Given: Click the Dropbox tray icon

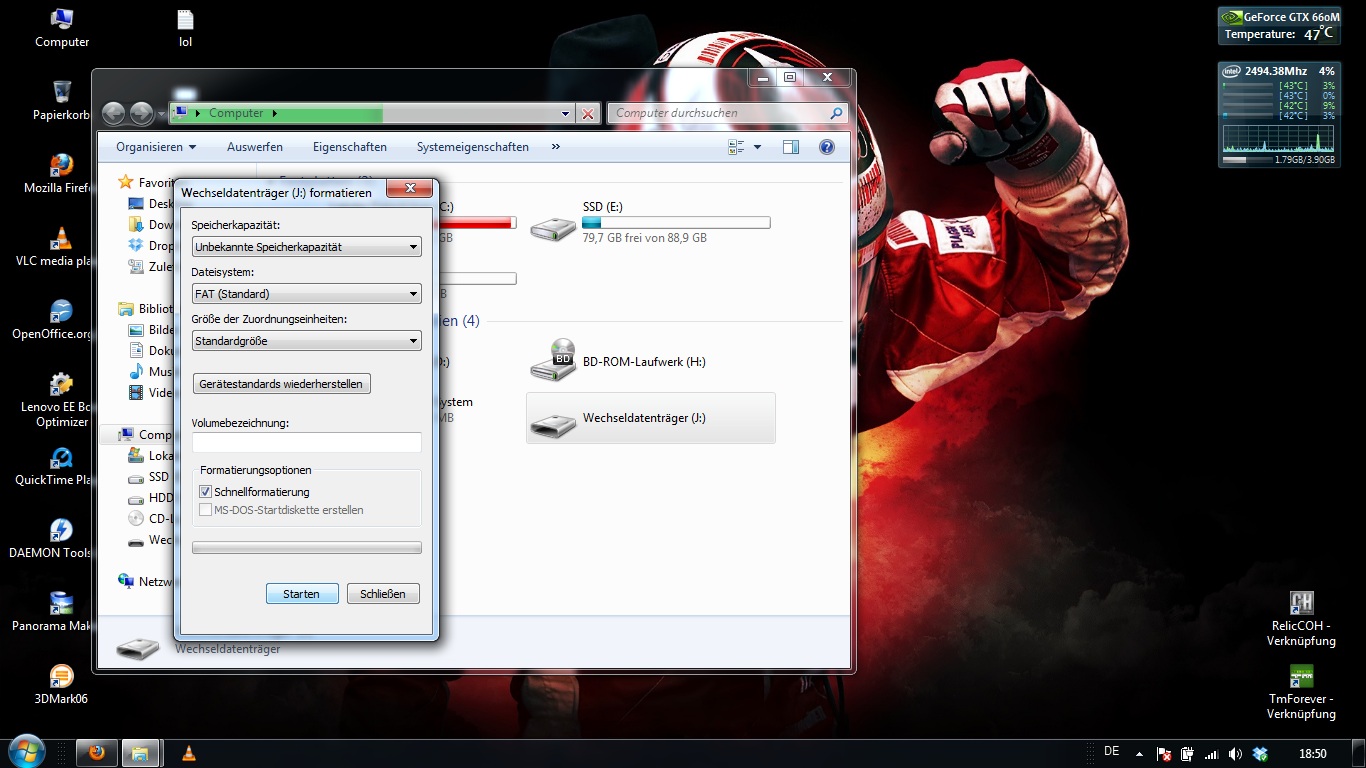Looking at the screenshot, I should tap(1260, 754).
